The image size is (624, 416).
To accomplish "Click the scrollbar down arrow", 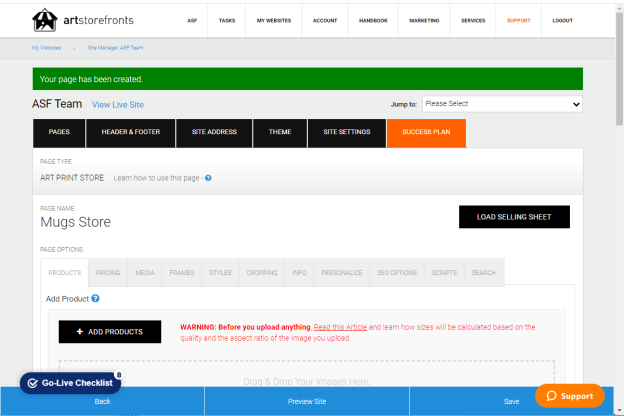I will [x=619, y=410].
